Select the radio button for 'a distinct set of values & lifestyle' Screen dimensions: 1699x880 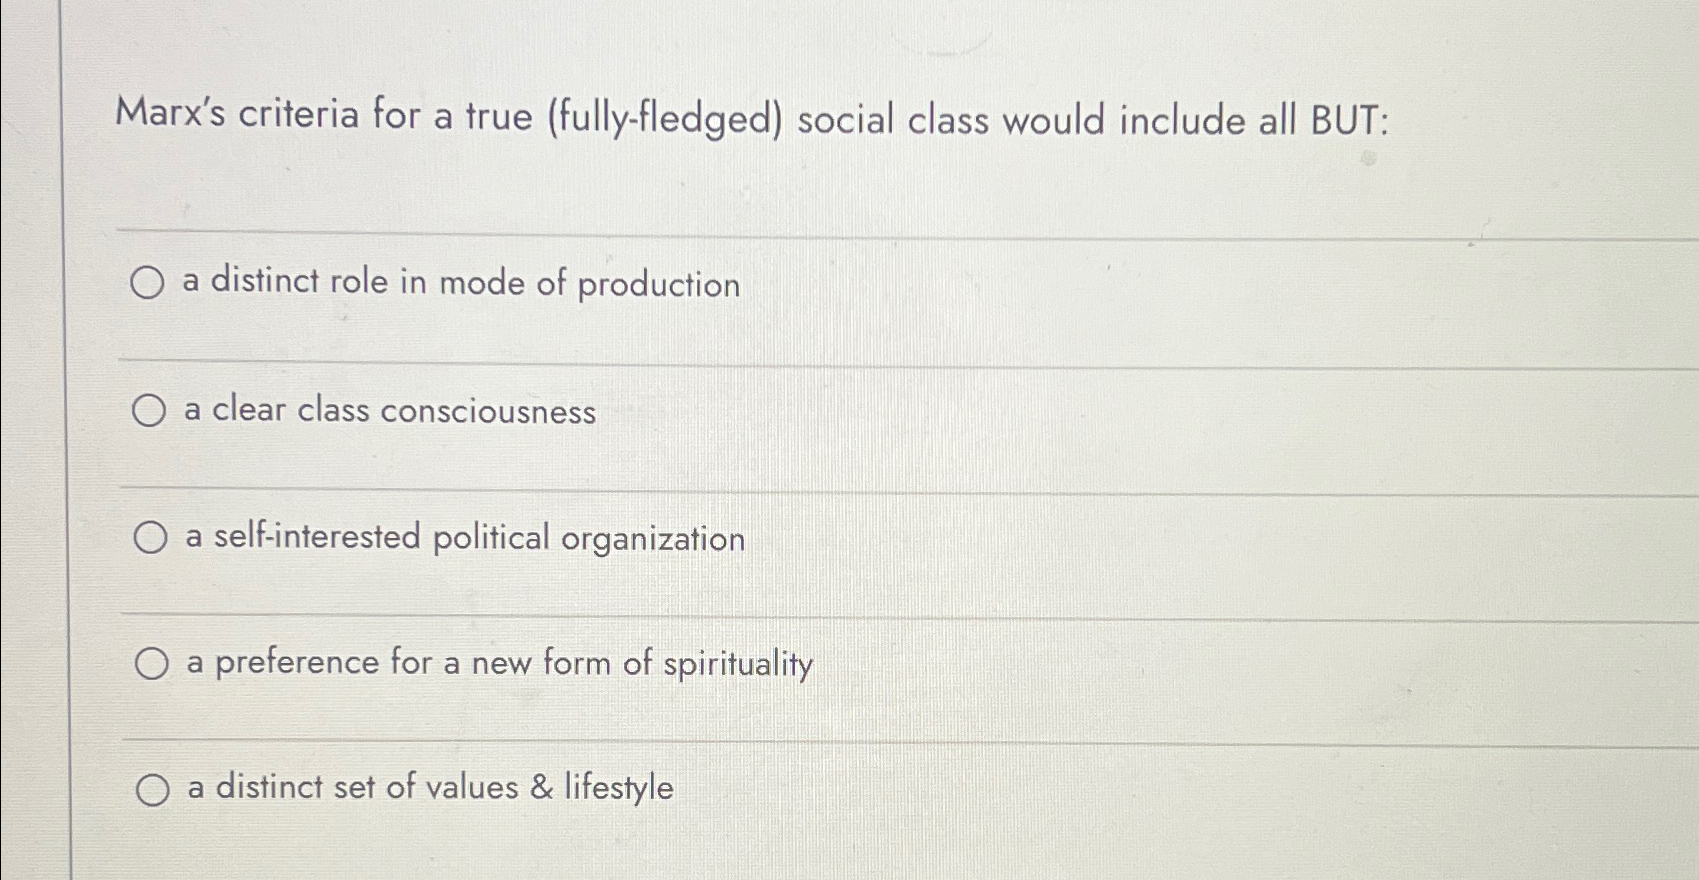pos(152,788)
